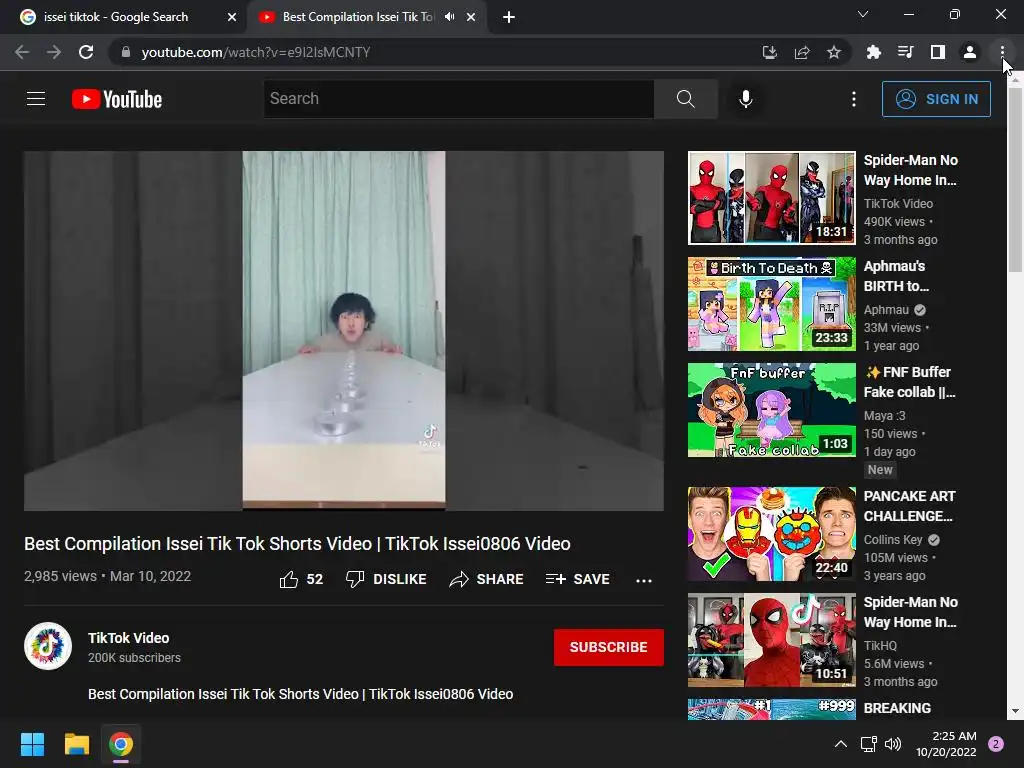The image size is (1024, 768).
Task: Open FNF Buffer Fake collab thumbnail
Action: click(771, 409)
